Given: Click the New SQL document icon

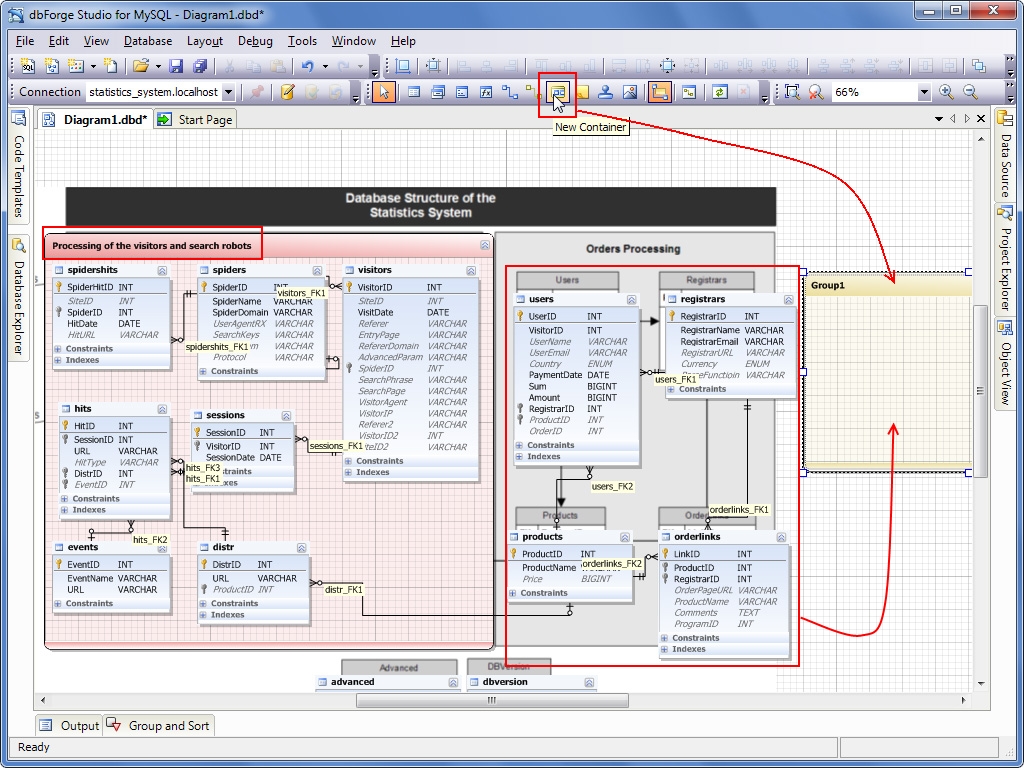Looking at the screenshot, I should (x=27, y=65).
